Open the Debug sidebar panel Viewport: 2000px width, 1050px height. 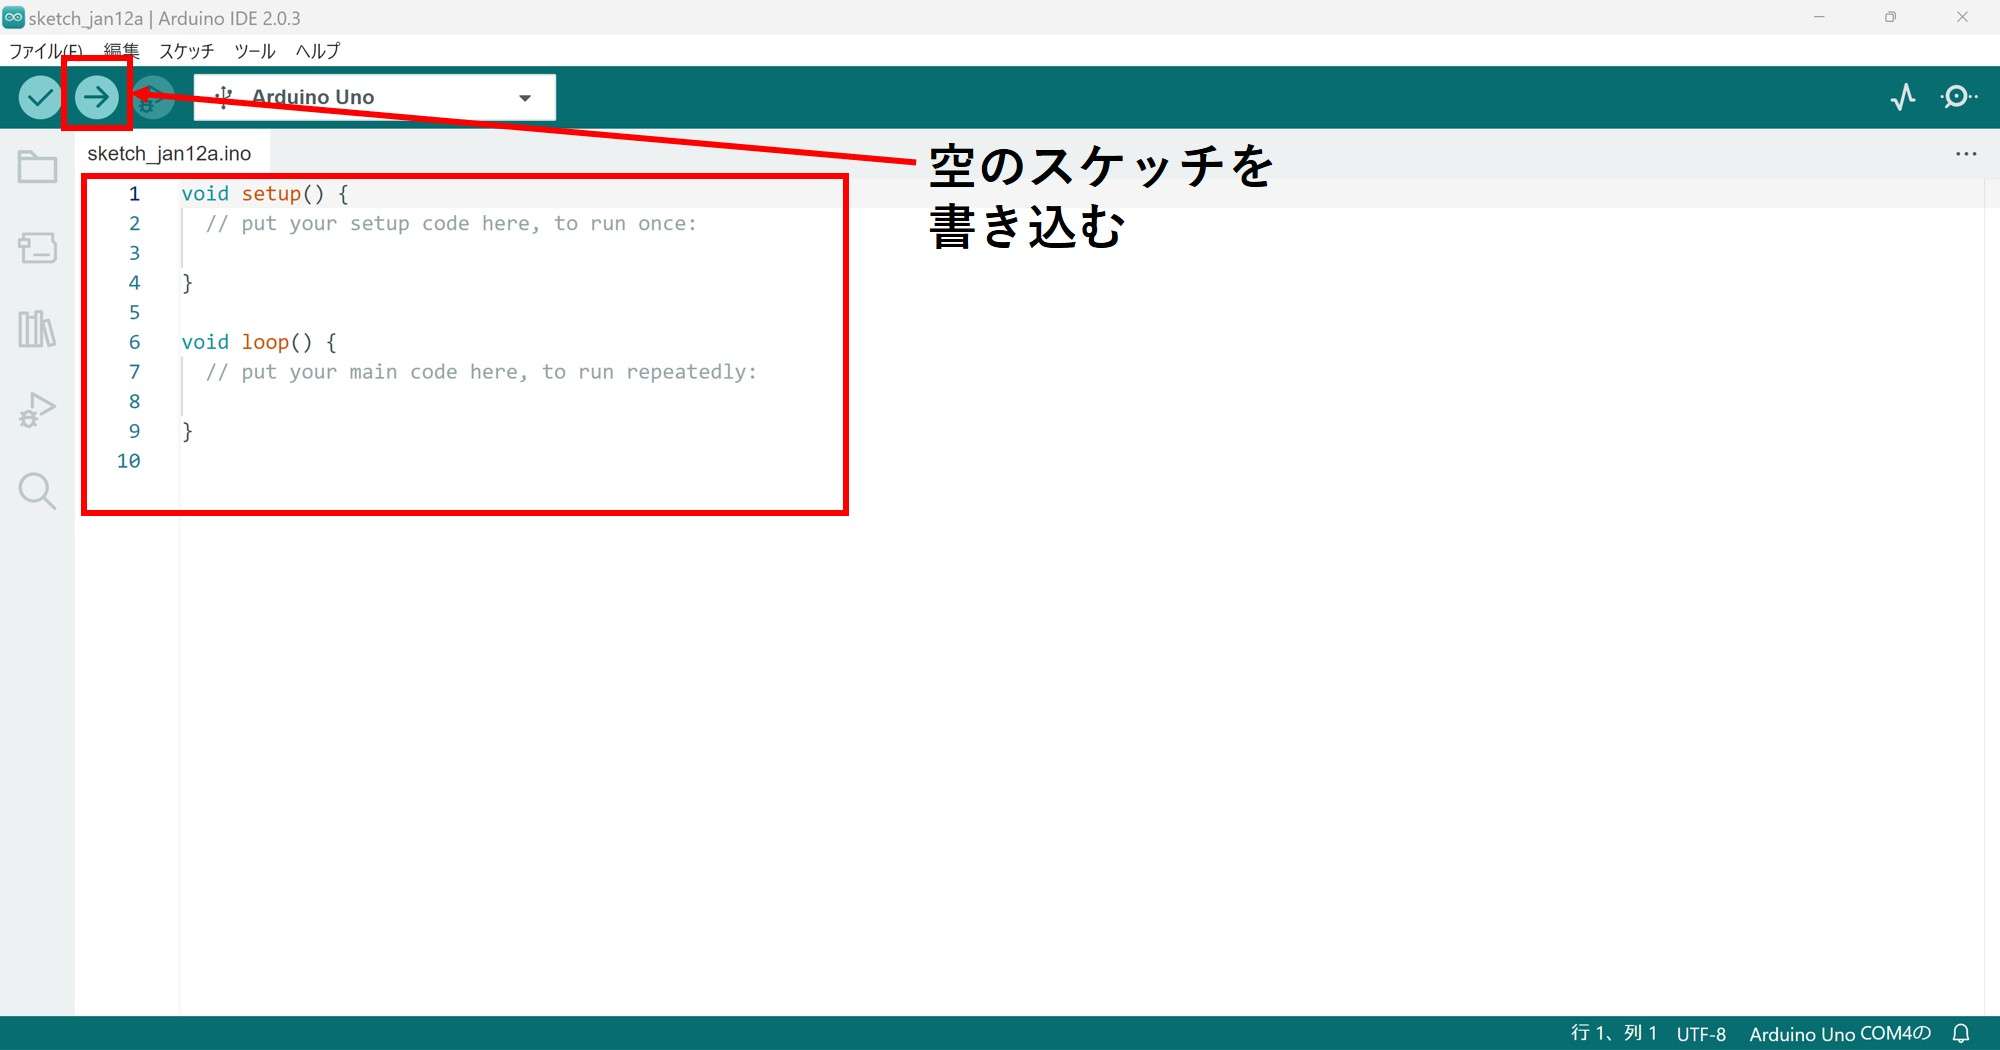coord(37,410)
